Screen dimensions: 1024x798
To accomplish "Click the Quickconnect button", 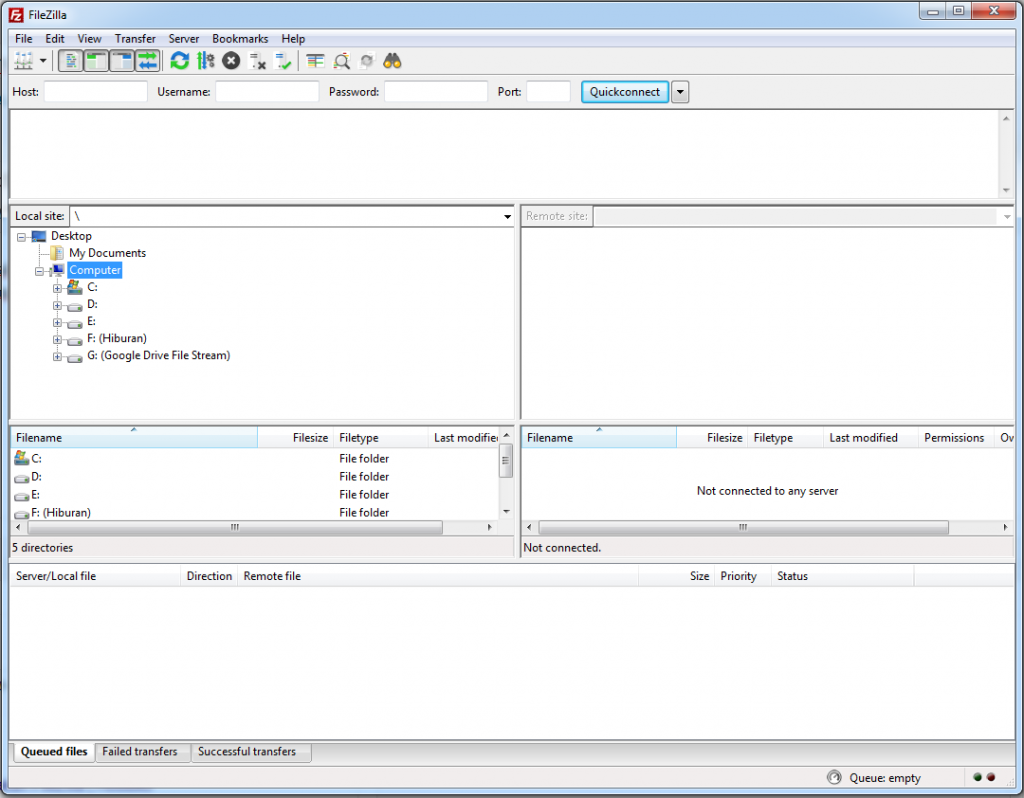I will tap(625, 92).
